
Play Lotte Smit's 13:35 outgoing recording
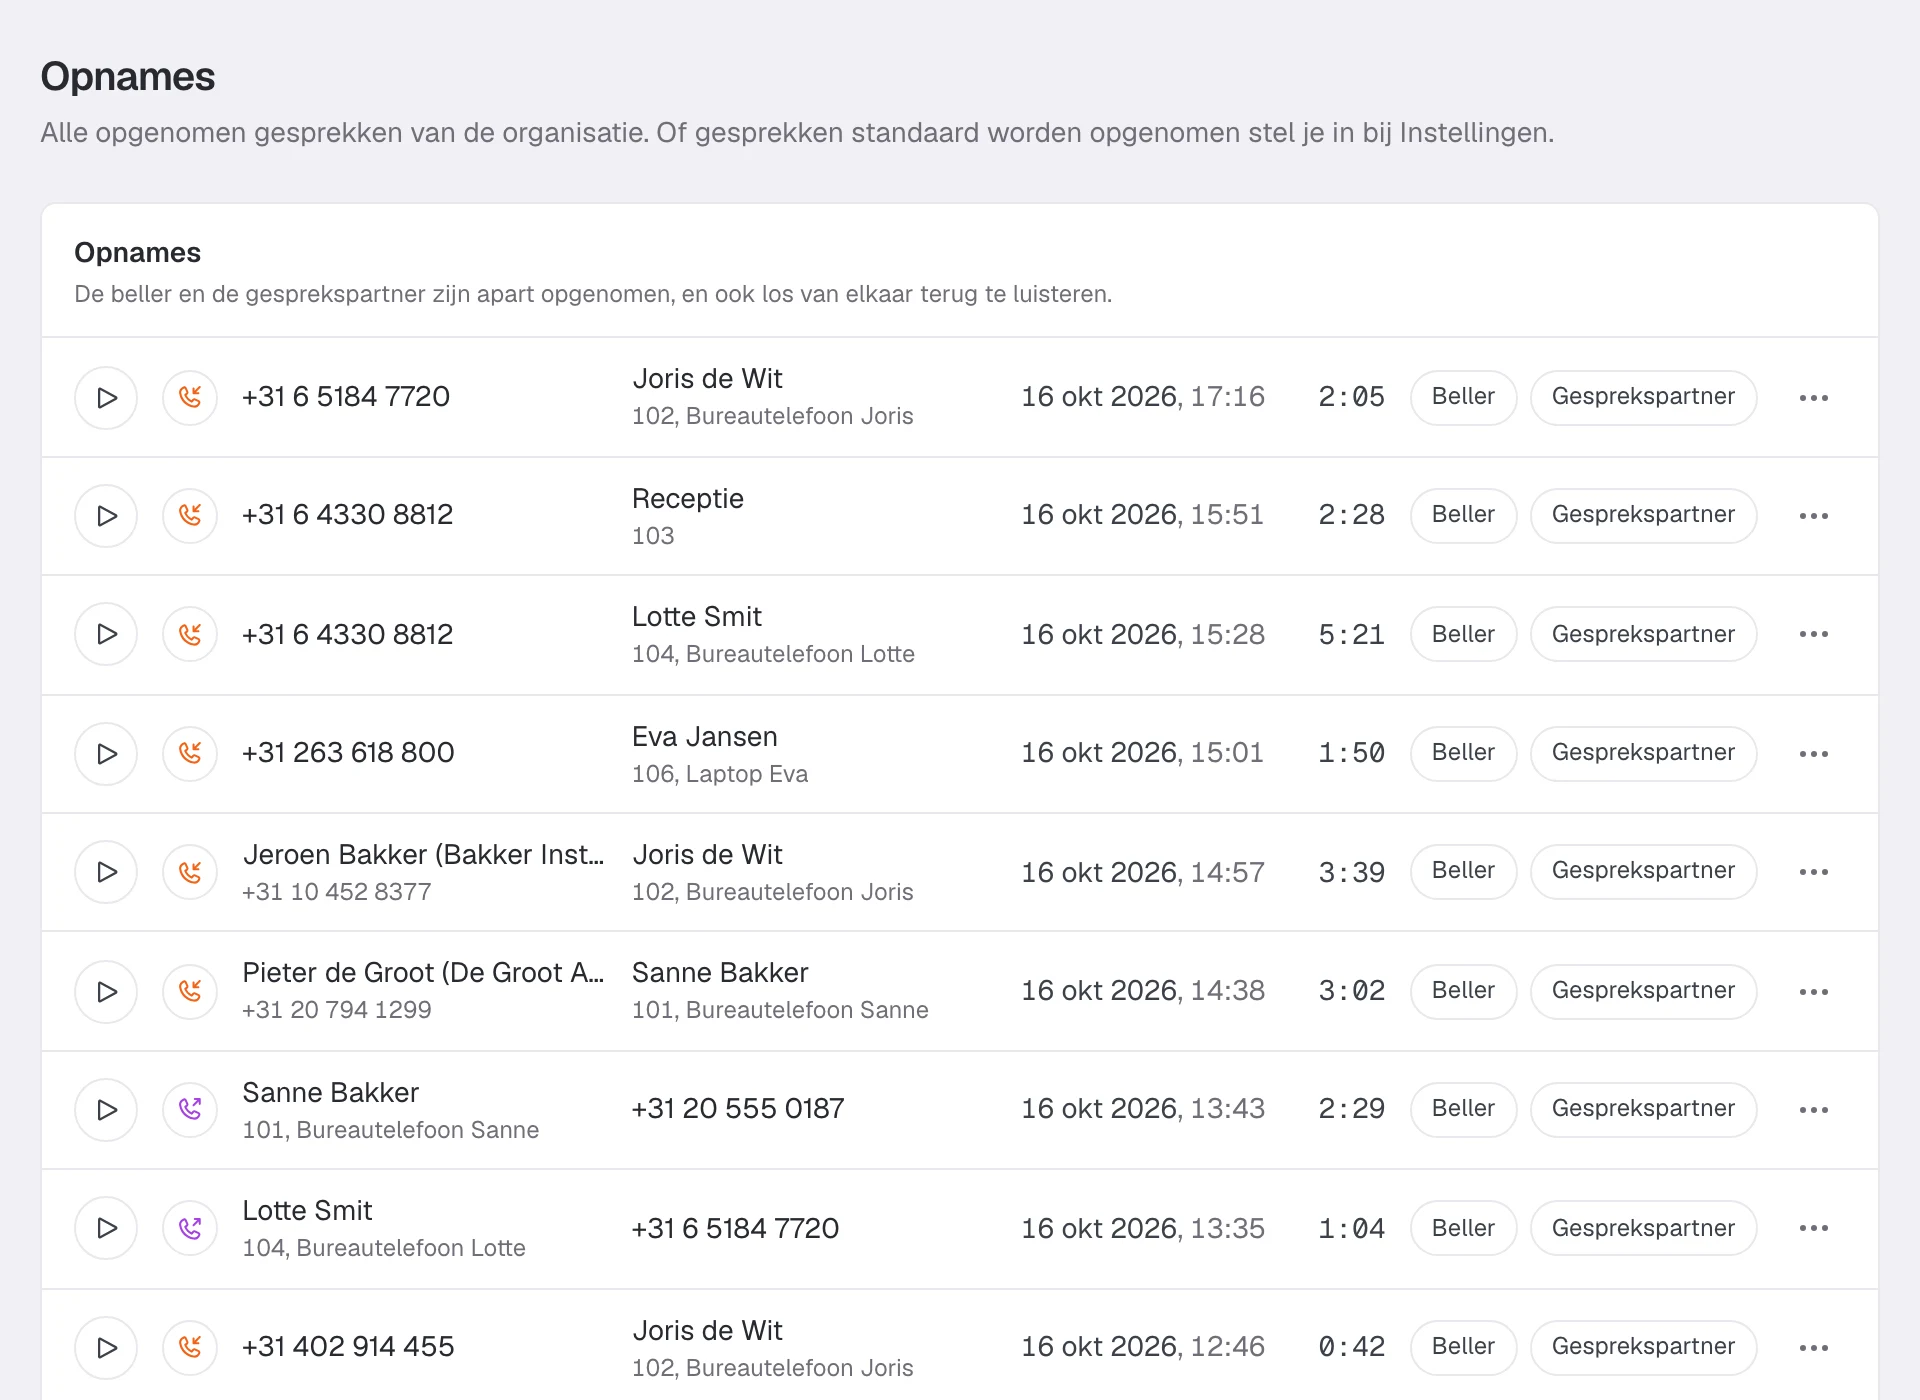[x=106, y=1228]
